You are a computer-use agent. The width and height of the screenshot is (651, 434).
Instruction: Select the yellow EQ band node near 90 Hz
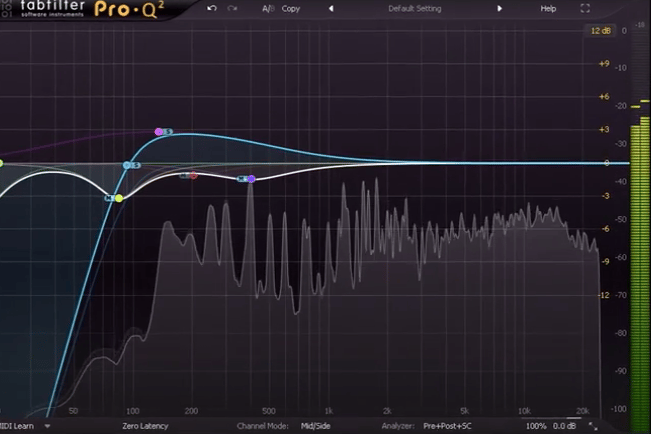(x=119, y=198)
